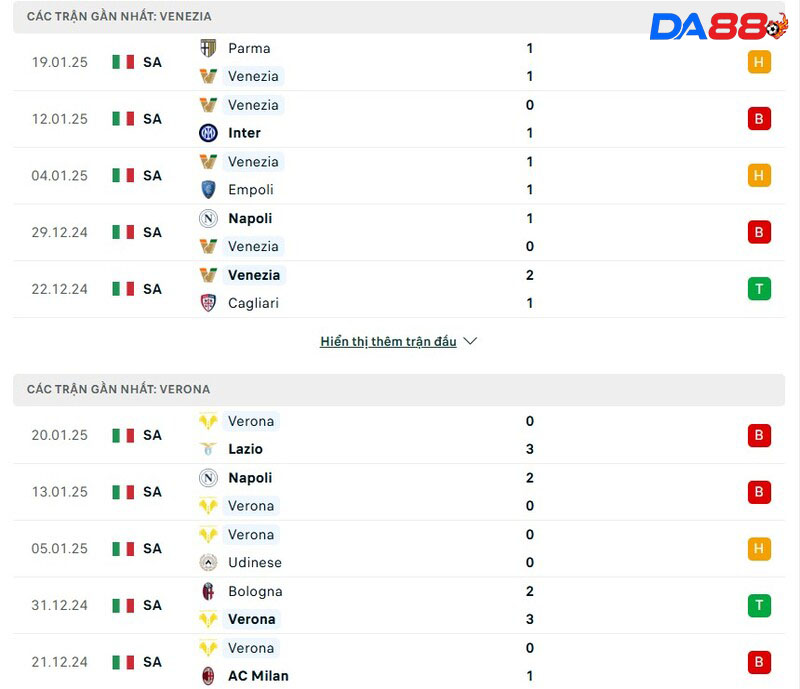Viewport: 800px width, 689px height.
Task: Click the Empoli club crest
Action: pos(208,190)
